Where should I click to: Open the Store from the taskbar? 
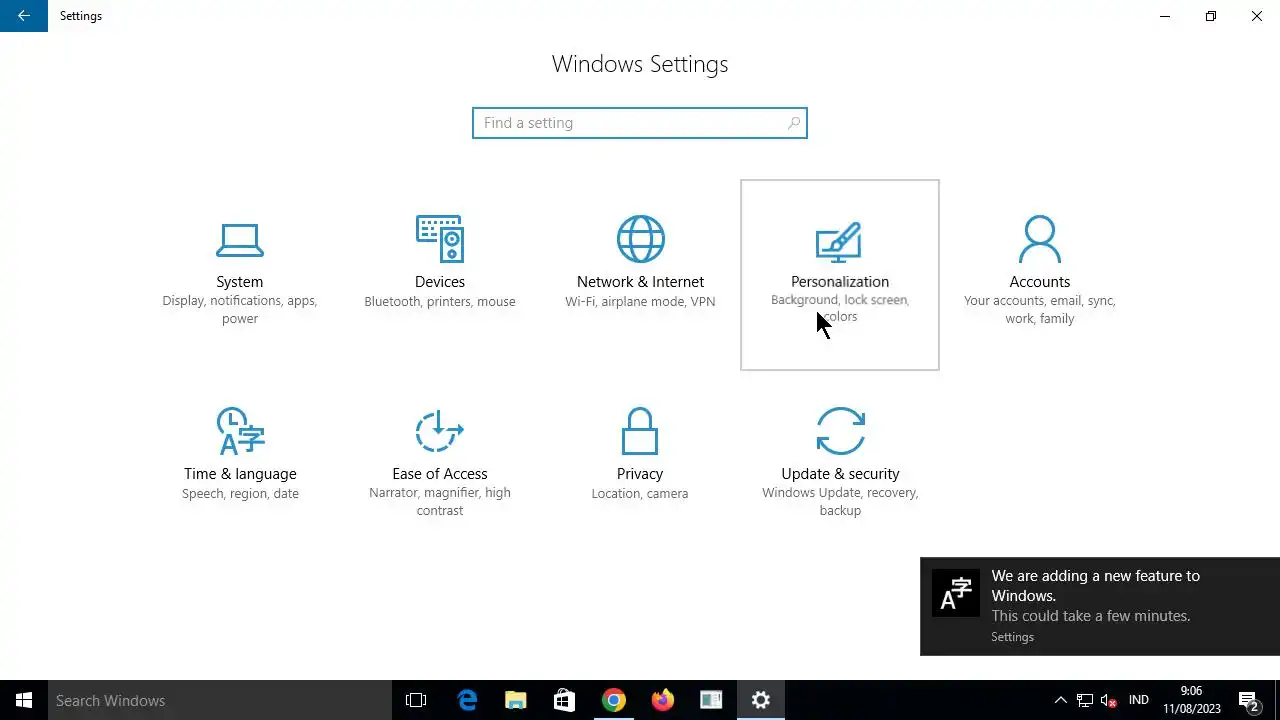tap(564, 700)
